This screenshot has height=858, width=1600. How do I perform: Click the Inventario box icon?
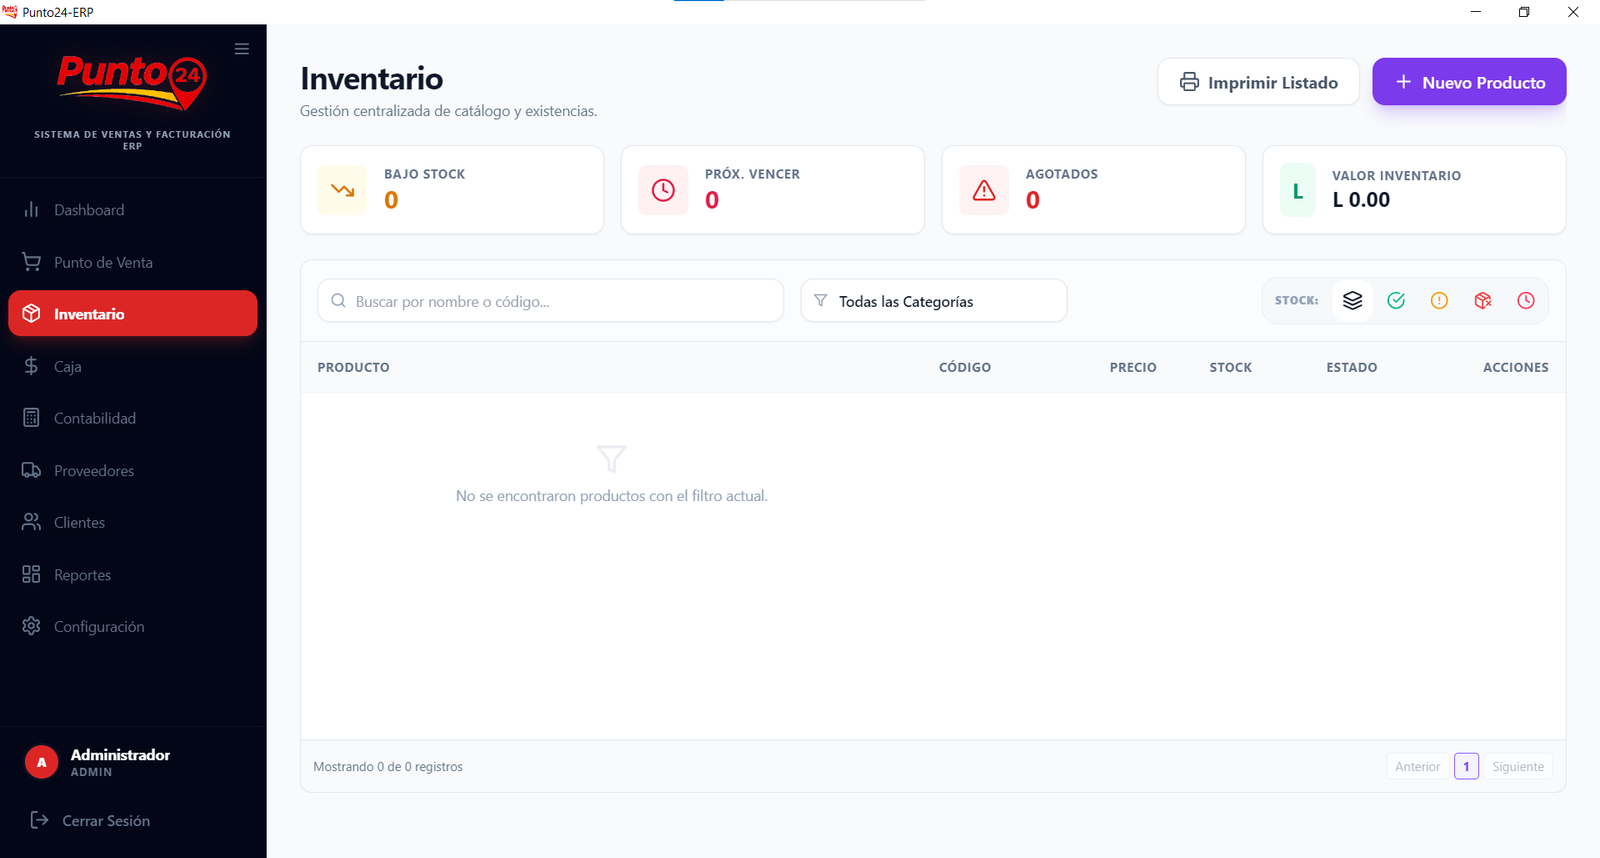click(31, 314)
